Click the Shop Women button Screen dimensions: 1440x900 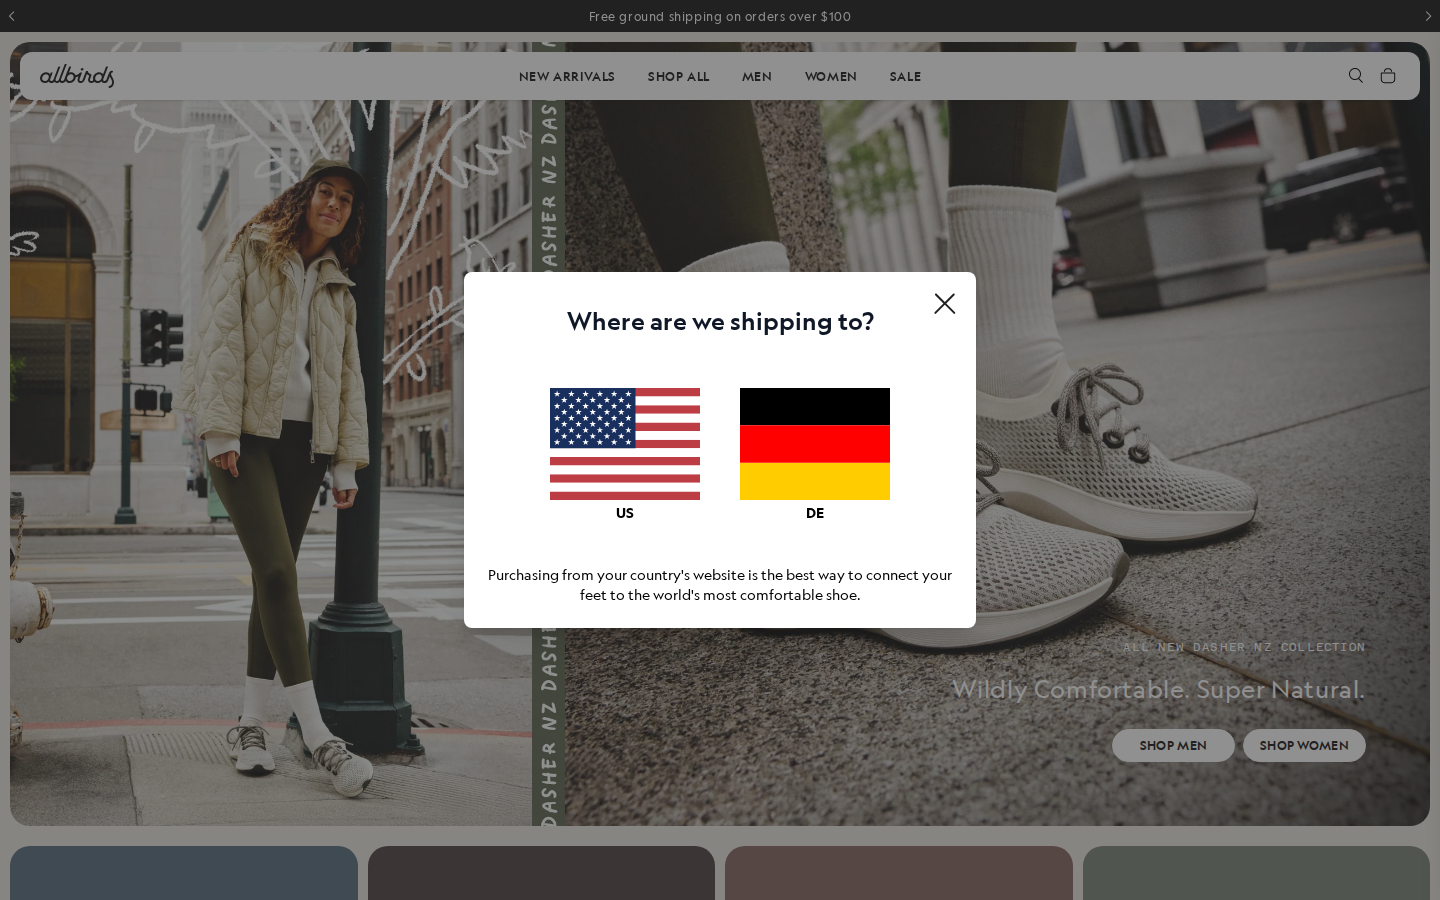tap(1304, 746)
